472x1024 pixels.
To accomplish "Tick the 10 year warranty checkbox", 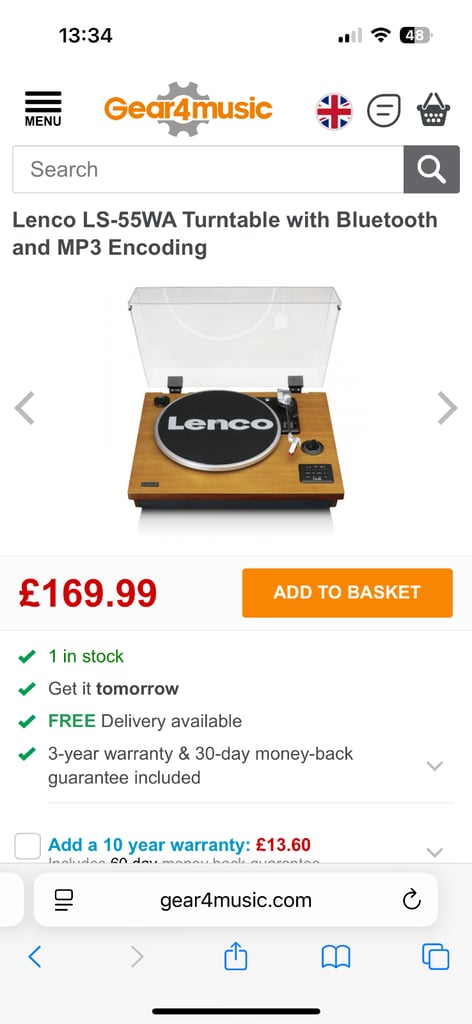I will click(x=27, y=846).
